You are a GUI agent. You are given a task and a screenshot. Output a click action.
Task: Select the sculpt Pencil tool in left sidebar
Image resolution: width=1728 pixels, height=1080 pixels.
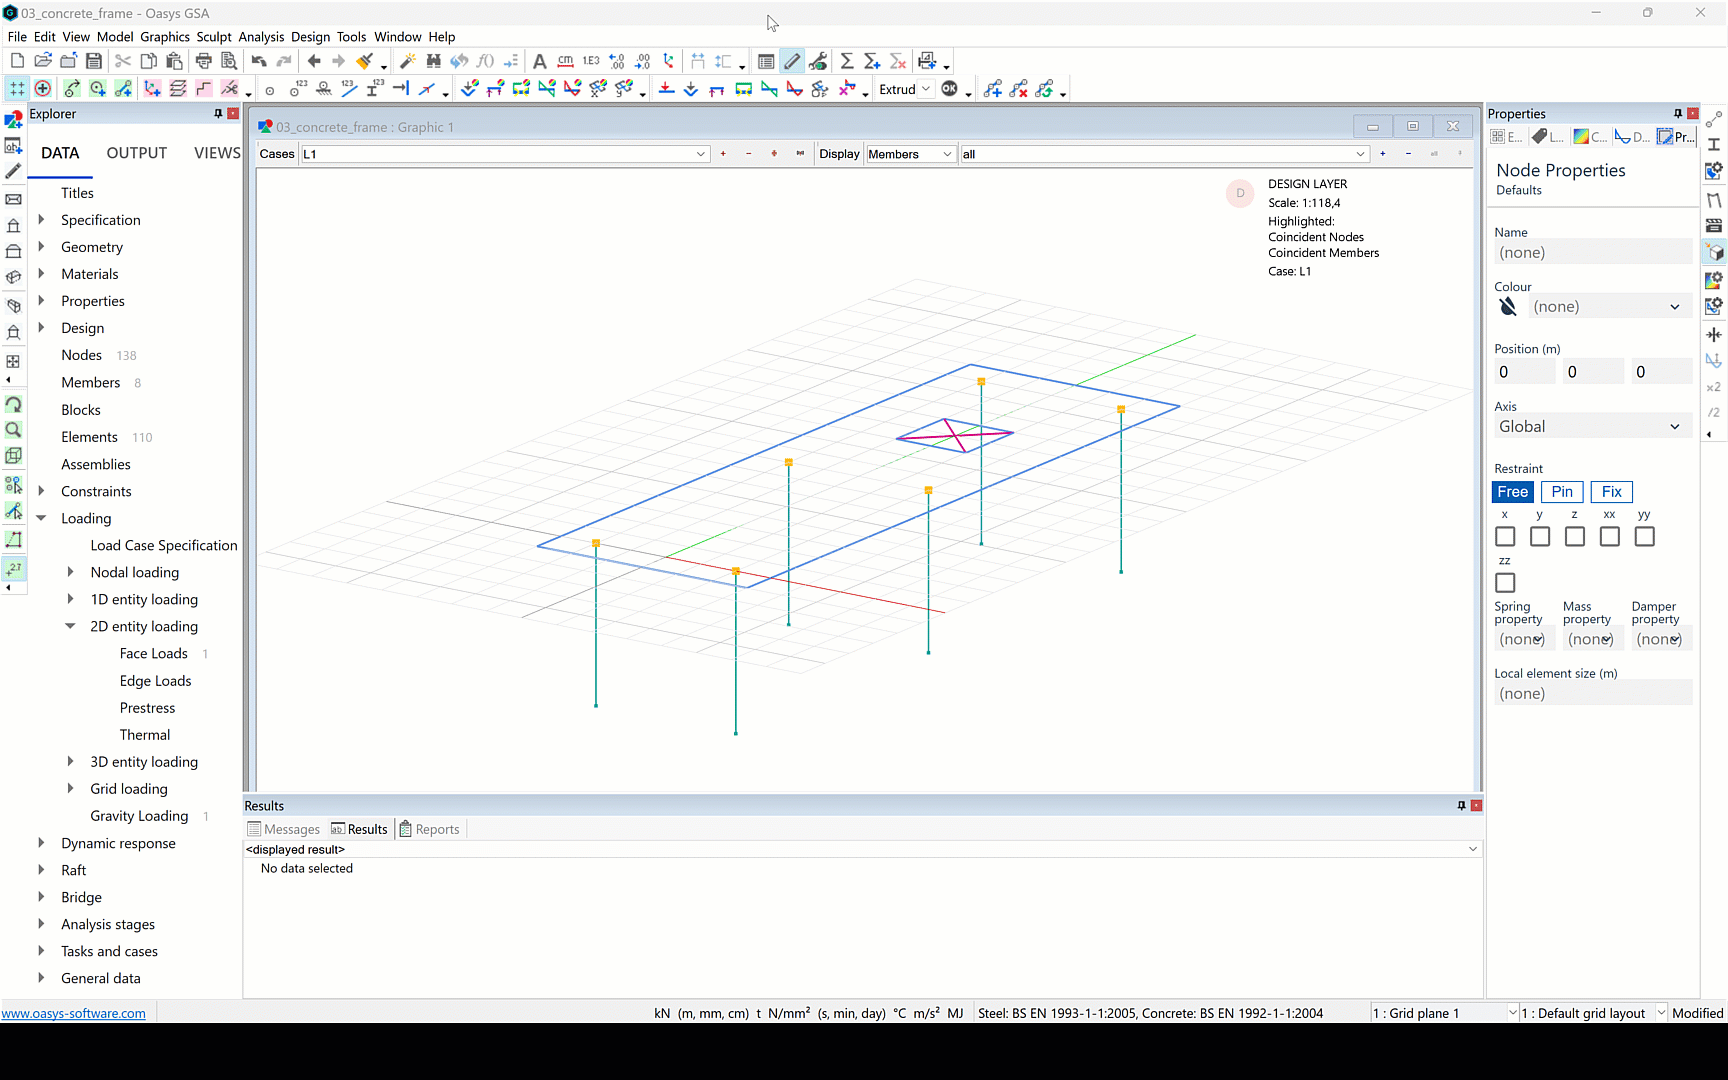pos(13,171)
